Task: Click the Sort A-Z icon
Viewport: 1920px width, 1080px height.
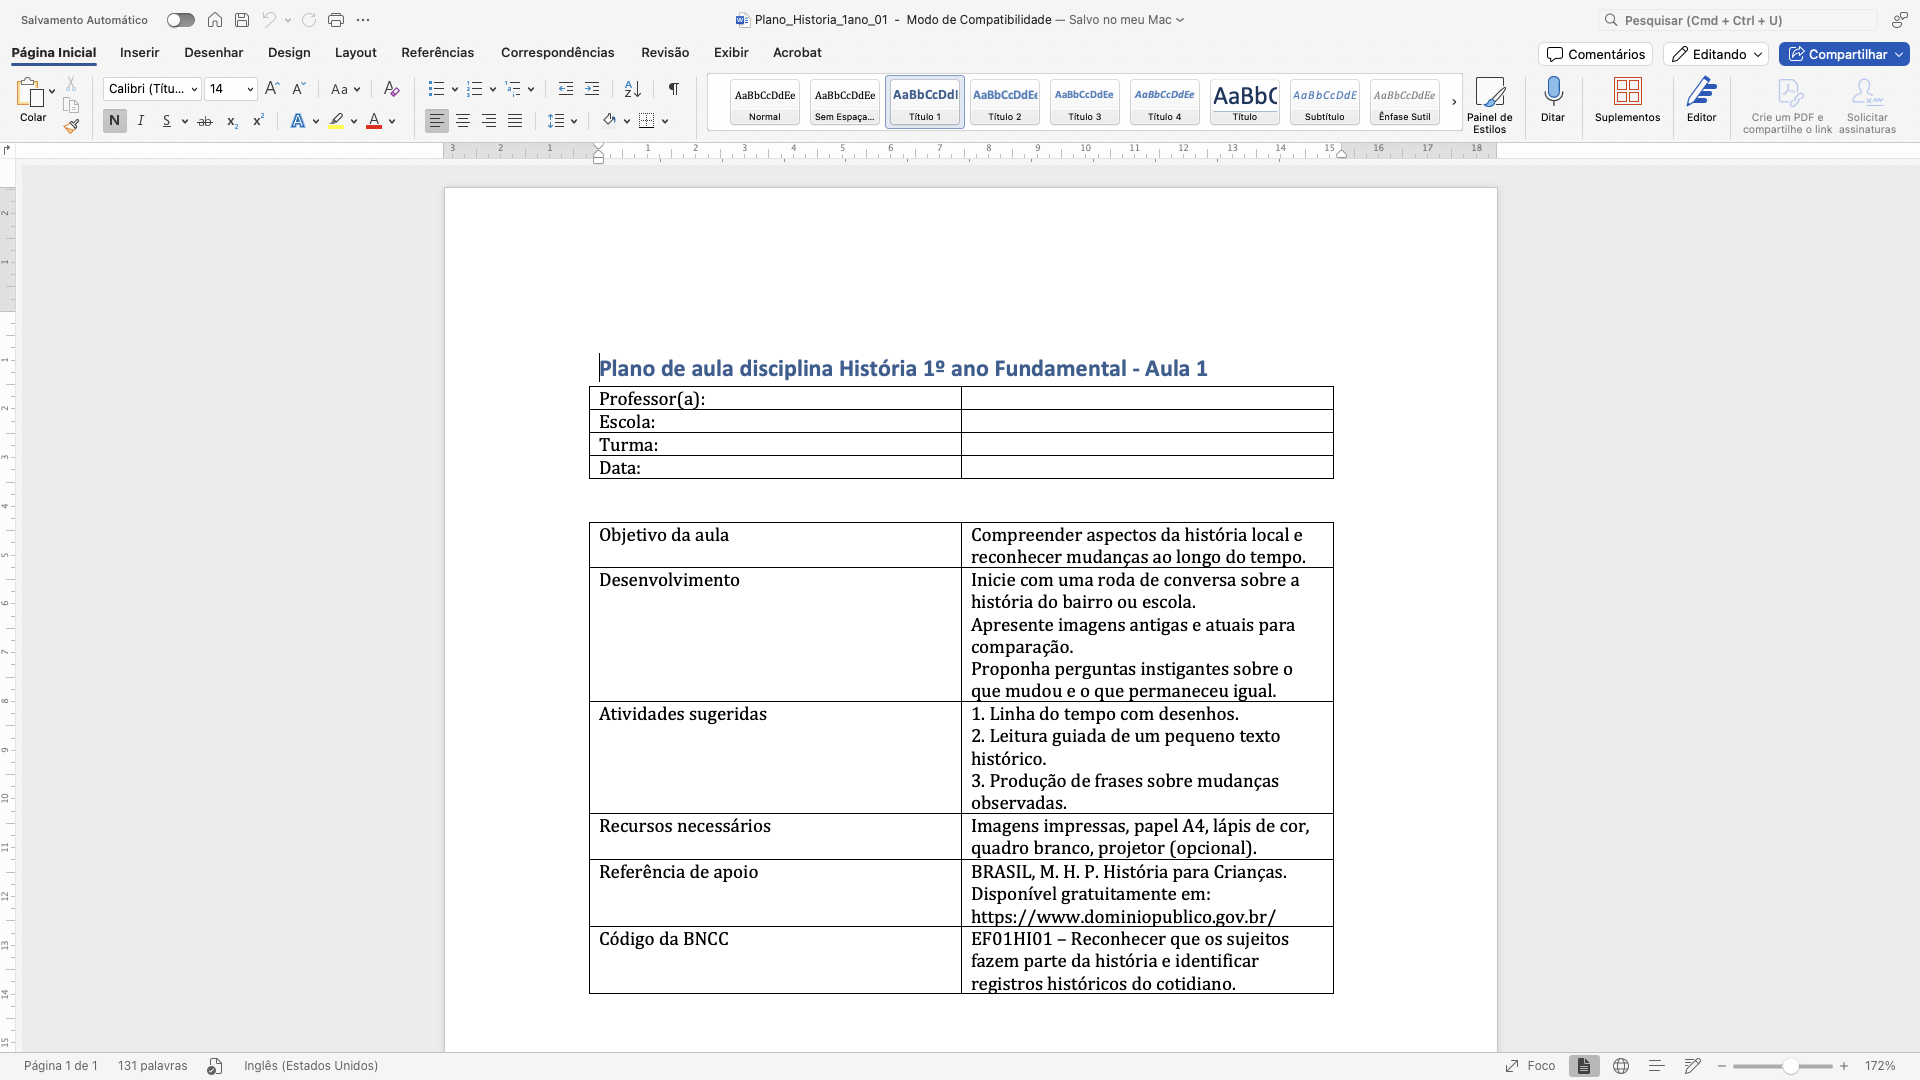Action: (x=632, y=89)
